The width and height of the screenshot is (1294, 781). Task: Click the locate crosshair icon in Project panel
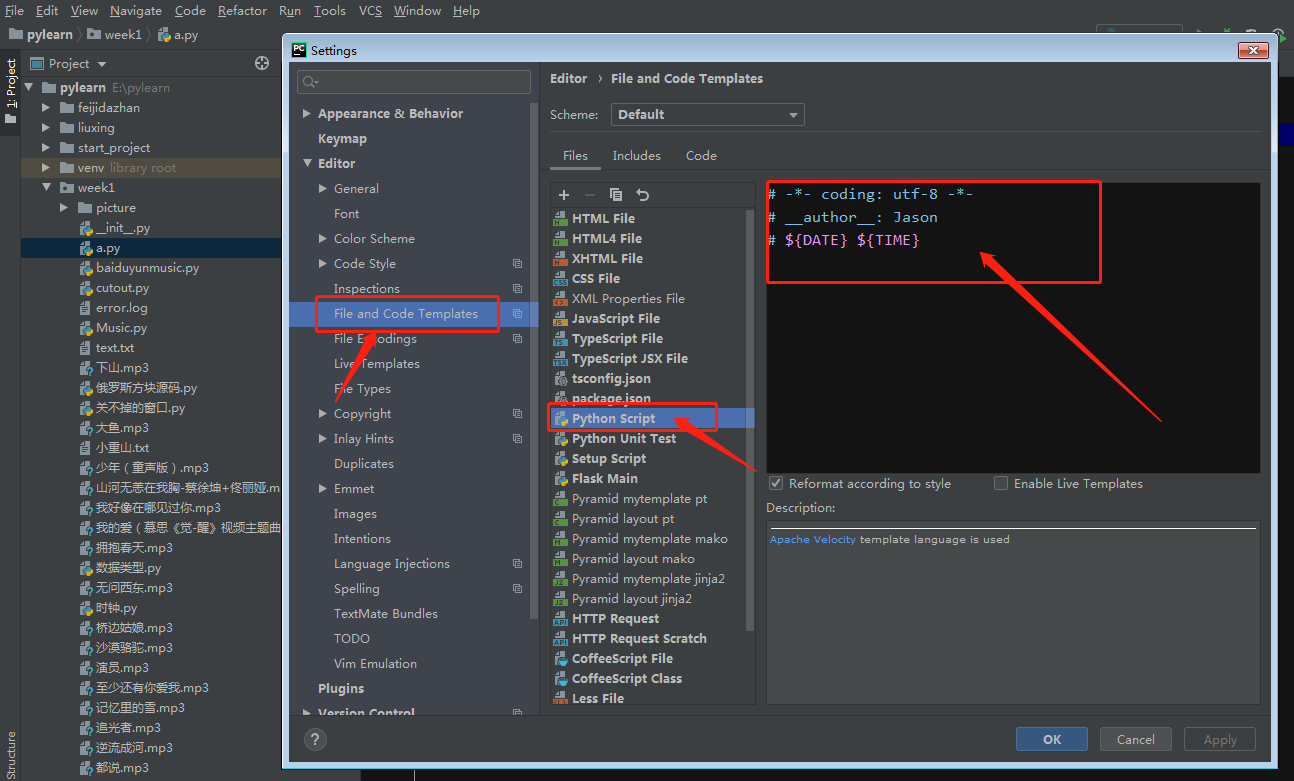coord(262,63)
